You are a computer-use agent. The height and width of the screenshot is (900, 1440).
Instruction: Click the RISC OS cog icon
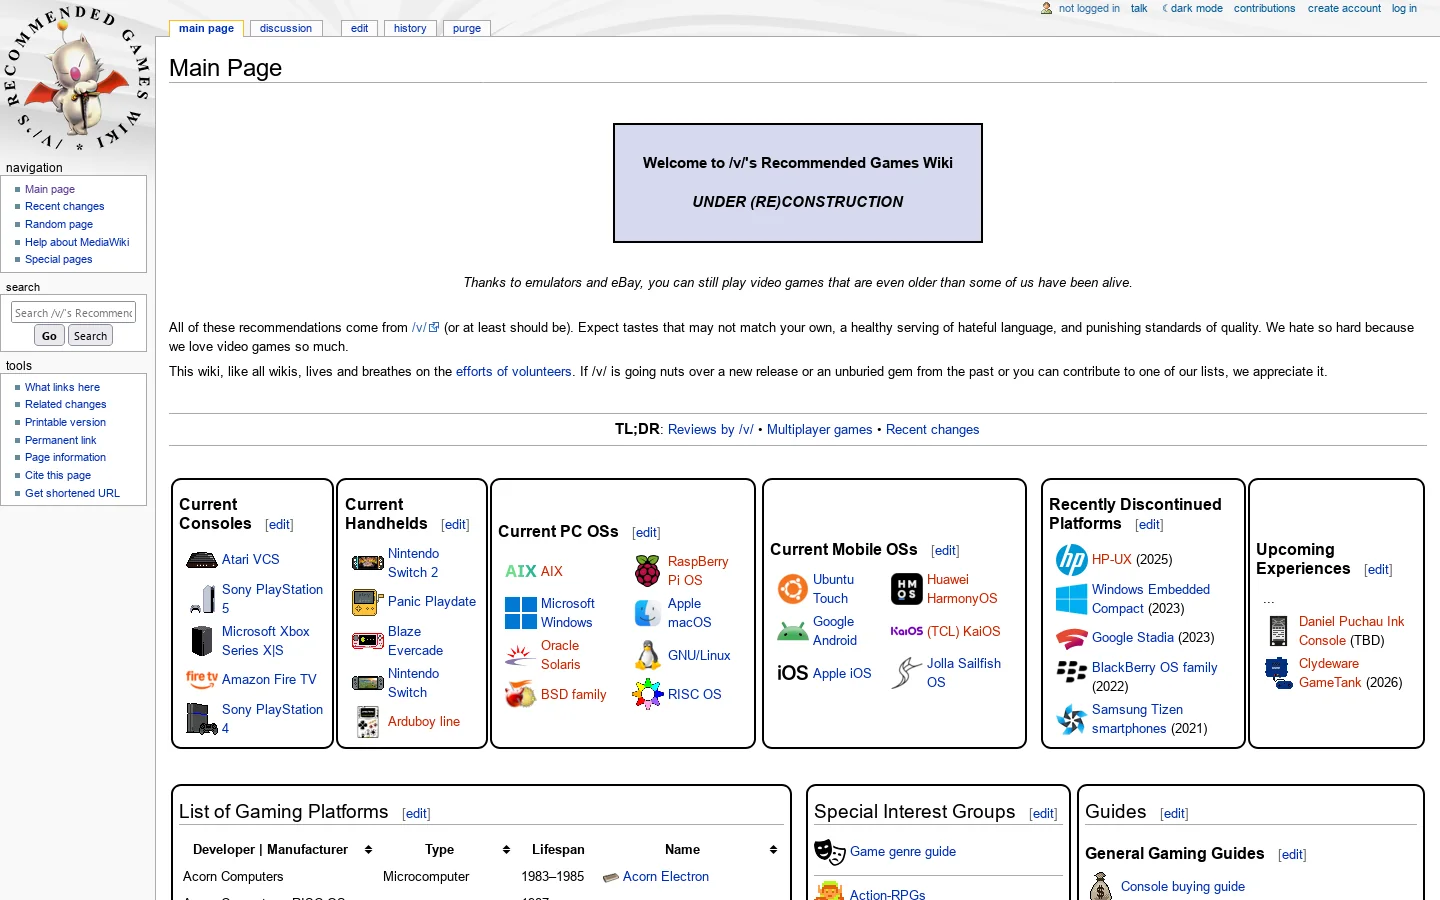pyautogui.click(x=648, y=694)
